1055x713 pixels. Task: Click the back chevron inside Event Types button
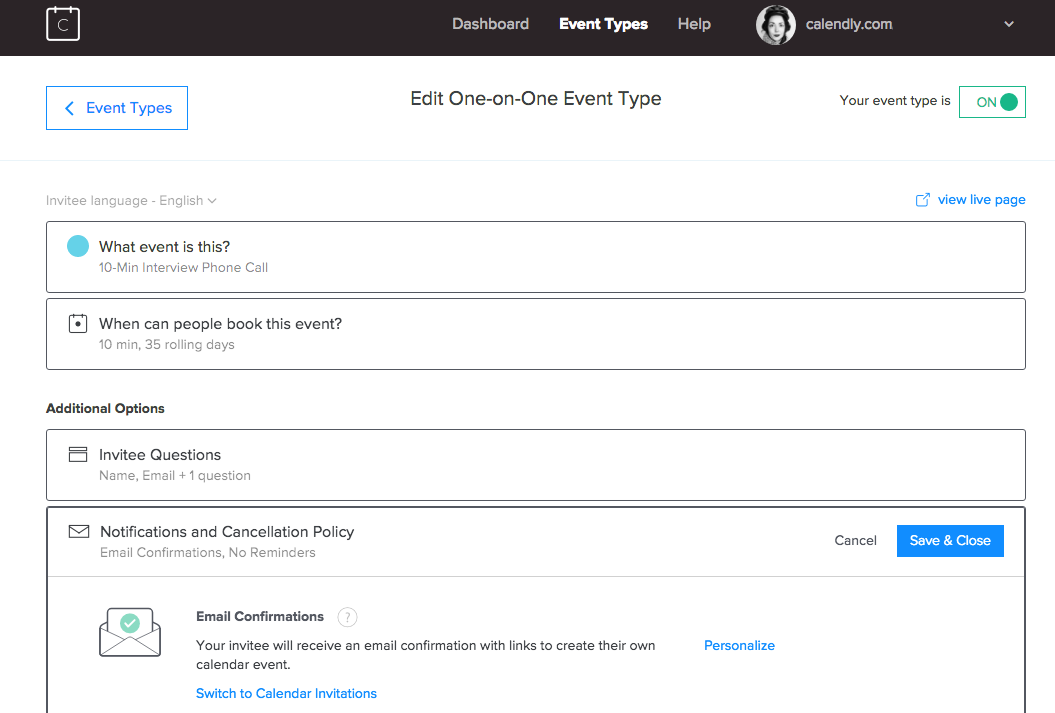click(x=69, y=107)
